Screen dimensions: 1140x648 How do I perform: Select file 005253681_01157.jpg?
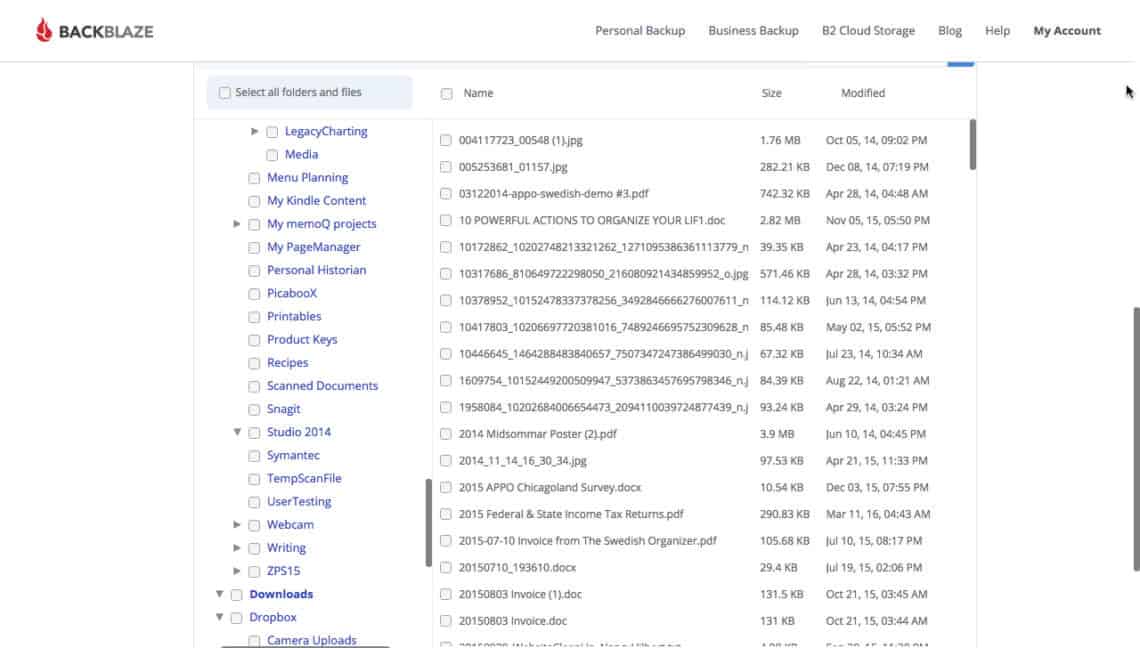513,167
